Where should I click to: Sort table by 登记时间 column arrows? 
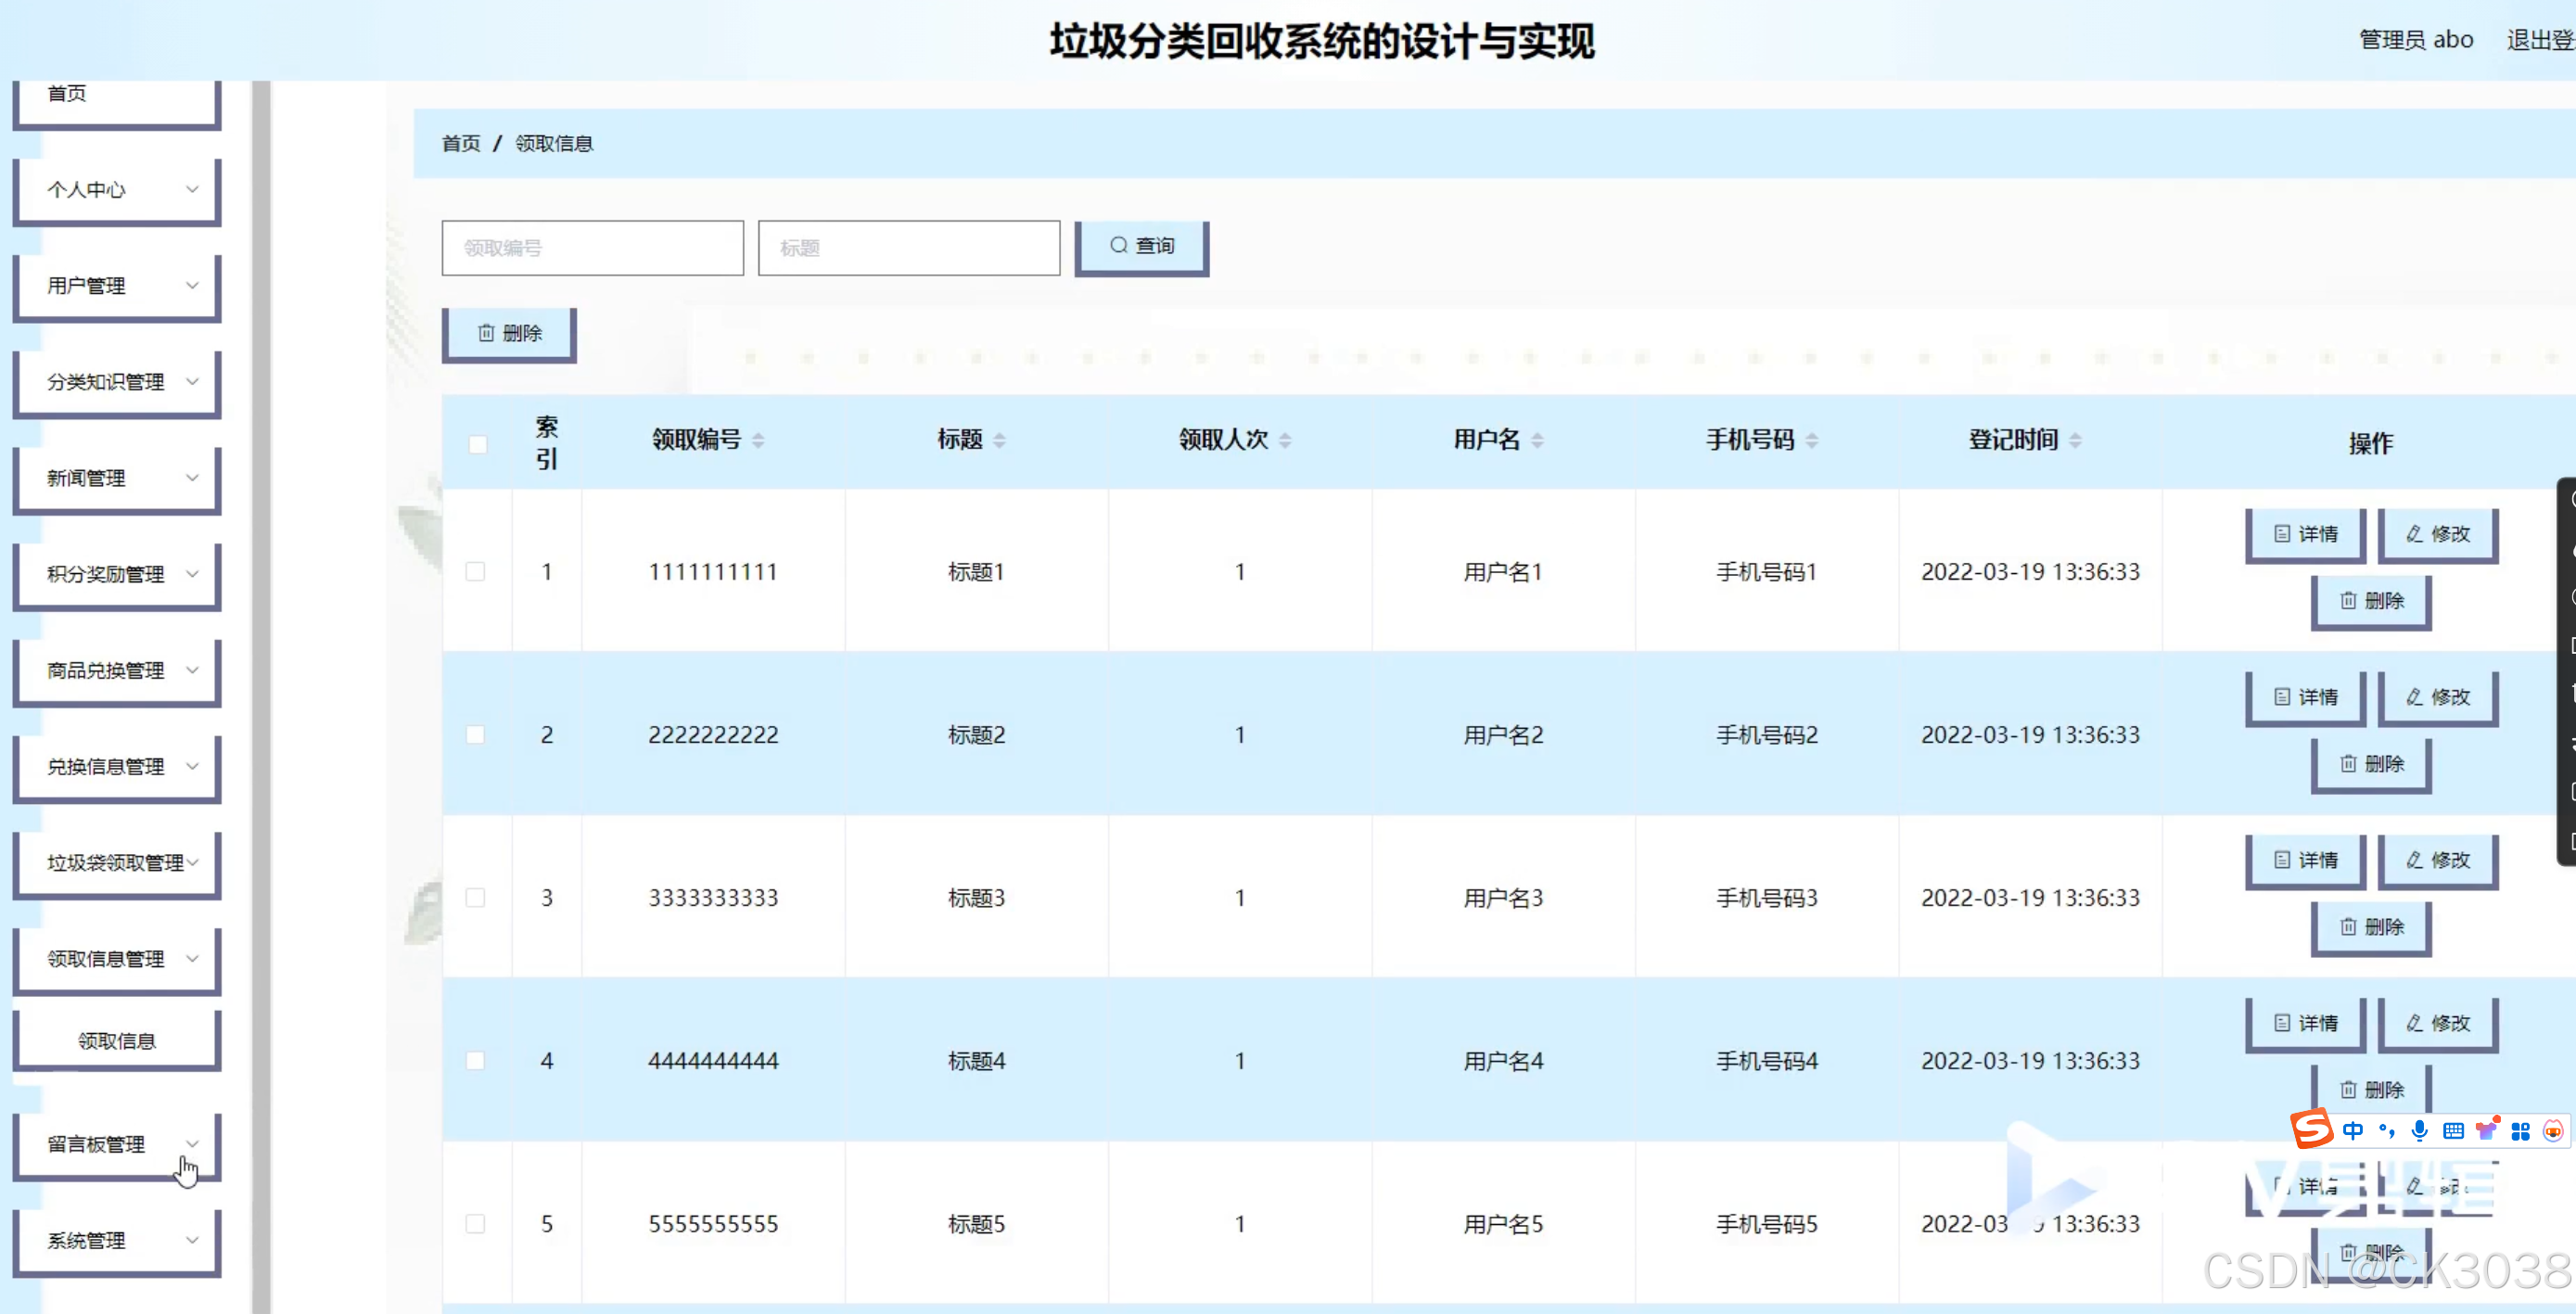[x=2075, y=440]
